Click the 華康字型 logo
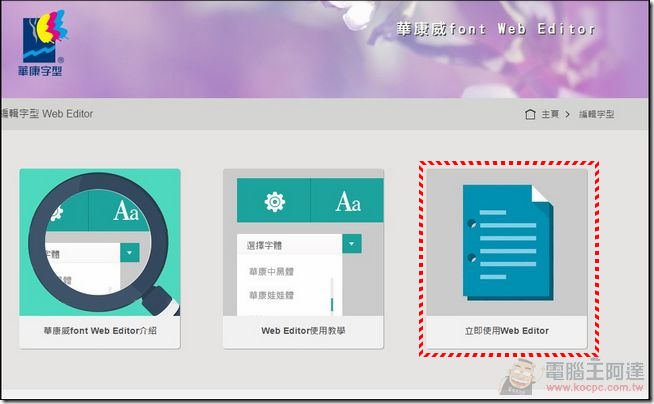Viewport: 654px width, 404px height. click(x=43, y=43)
